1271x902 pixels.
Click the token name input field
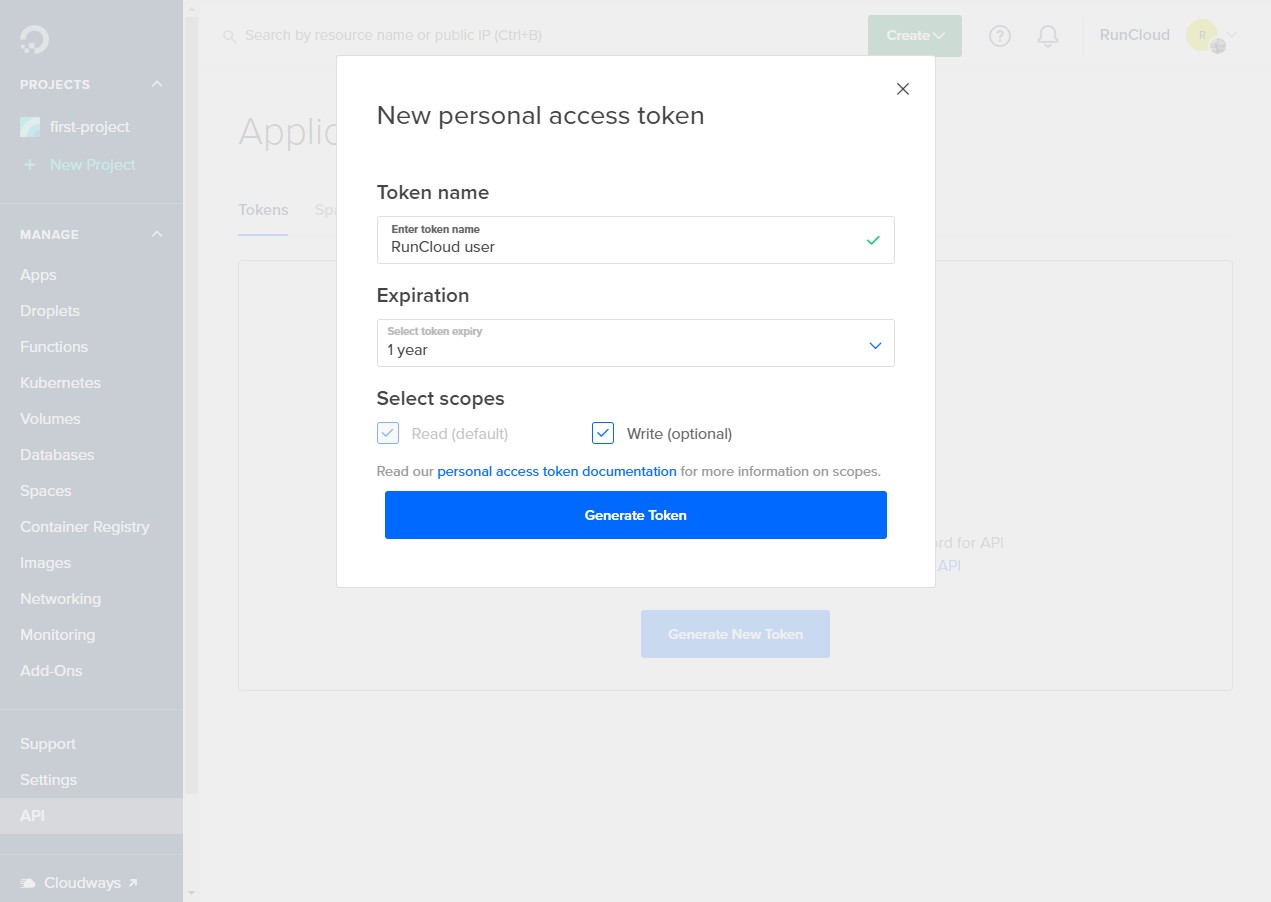(636, 240)
